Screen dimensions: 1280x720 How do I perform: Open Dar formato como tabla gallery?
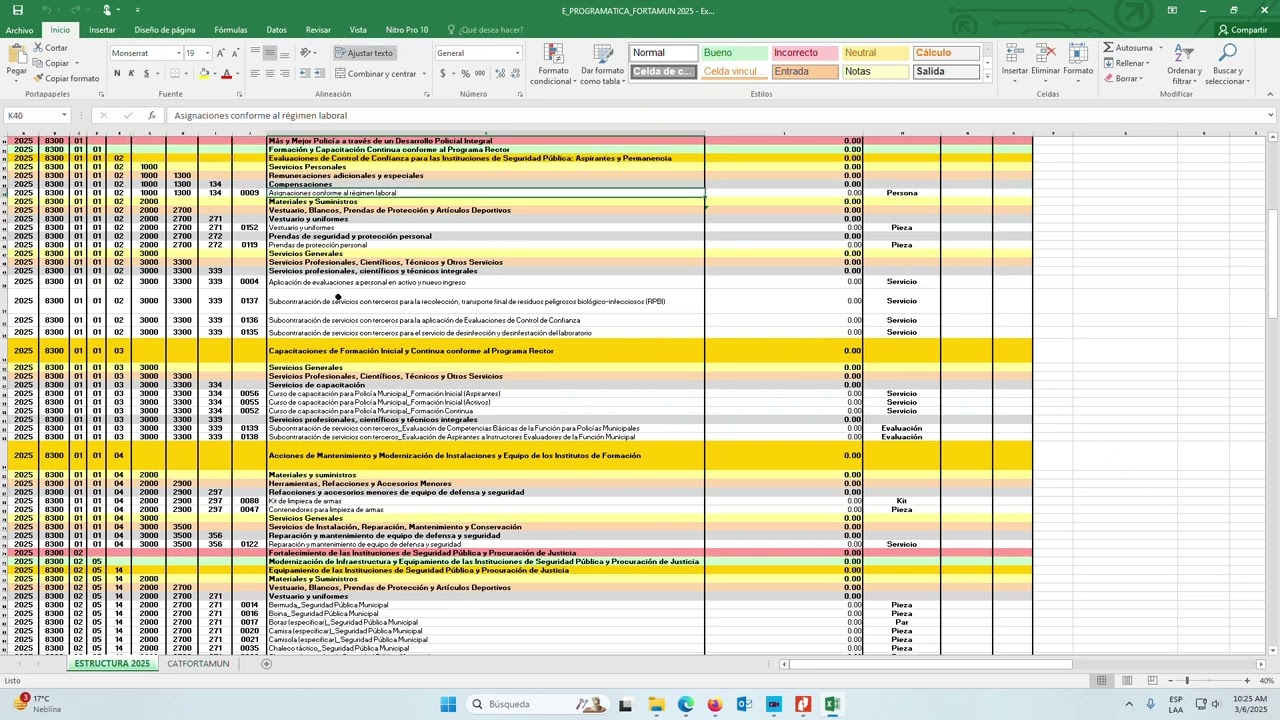click(602, 65)
